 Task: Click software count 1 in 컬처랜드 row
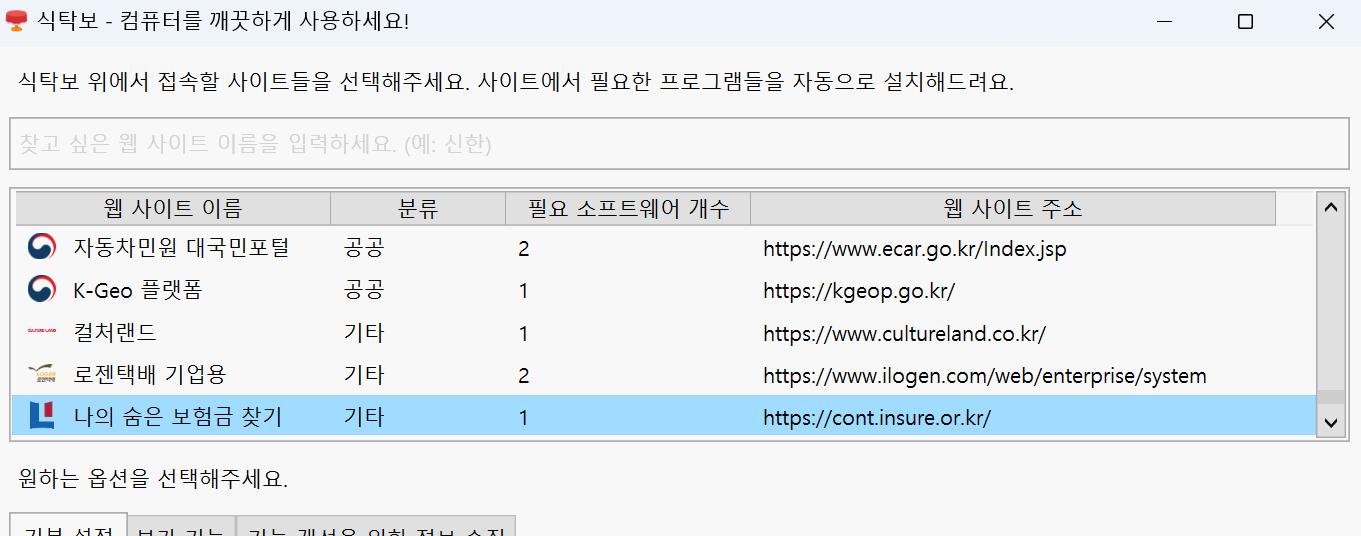(524, 333)
